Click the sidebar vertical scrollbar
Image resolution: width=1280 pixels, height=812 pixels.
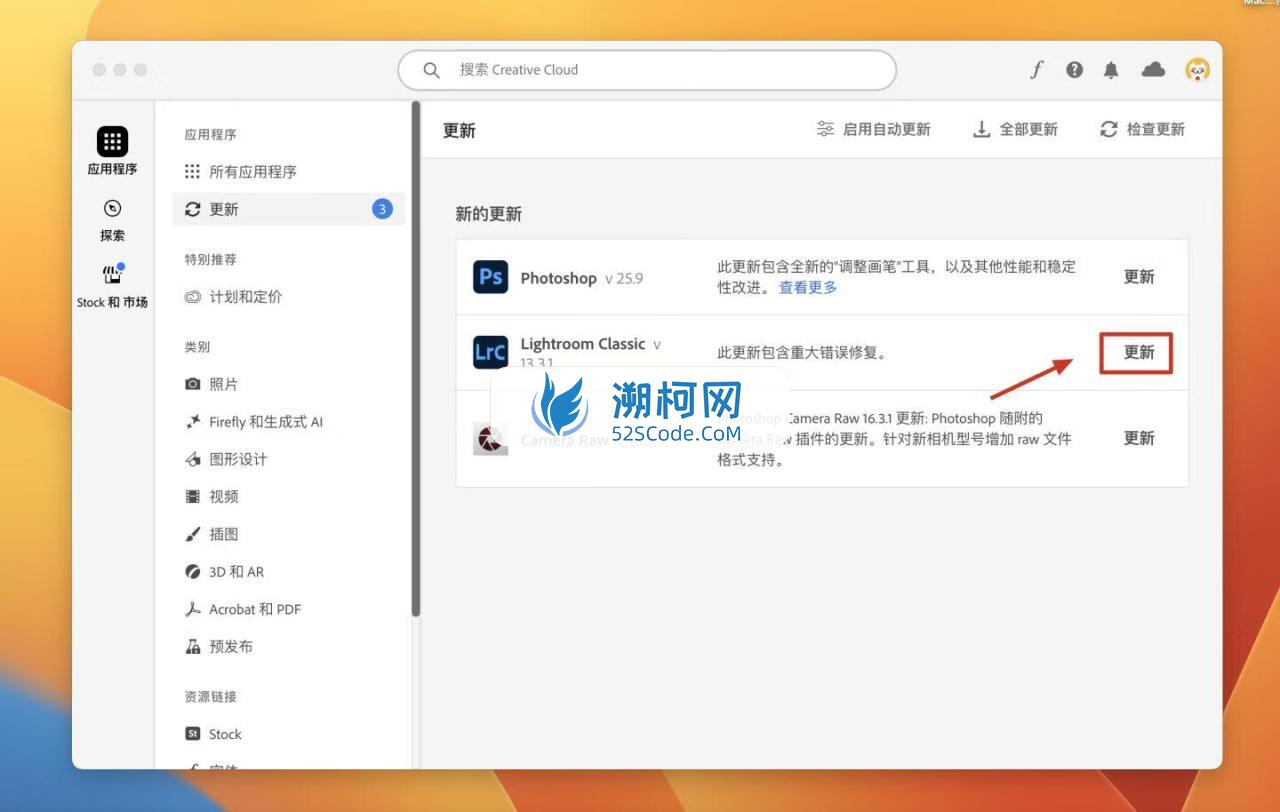pyautogui.click(x=416, y=358)
